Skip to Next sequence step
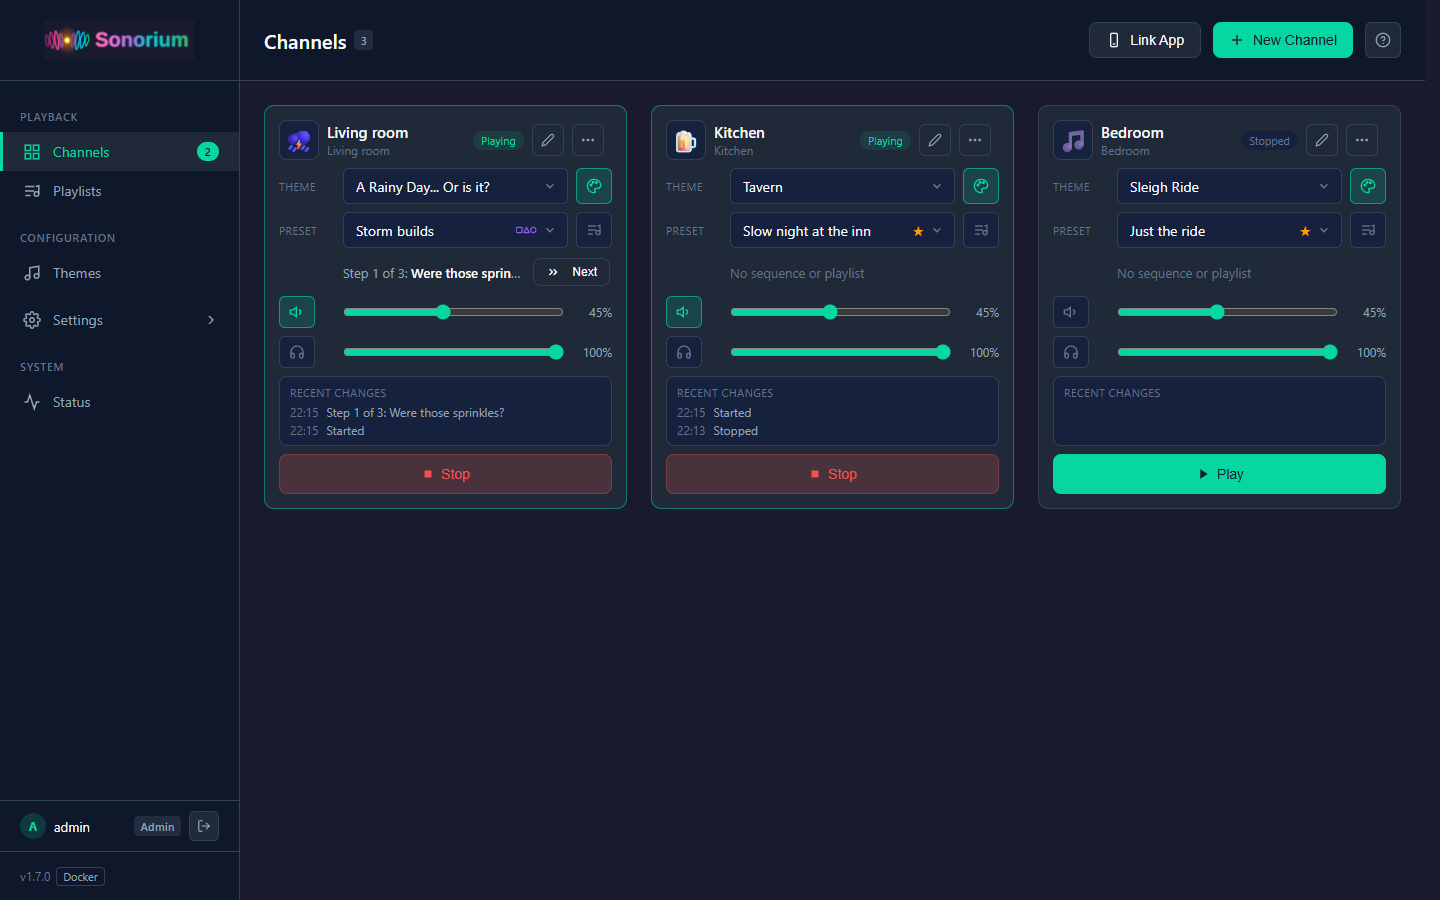This screenshot has height=900, width=1440. point(571,272)
